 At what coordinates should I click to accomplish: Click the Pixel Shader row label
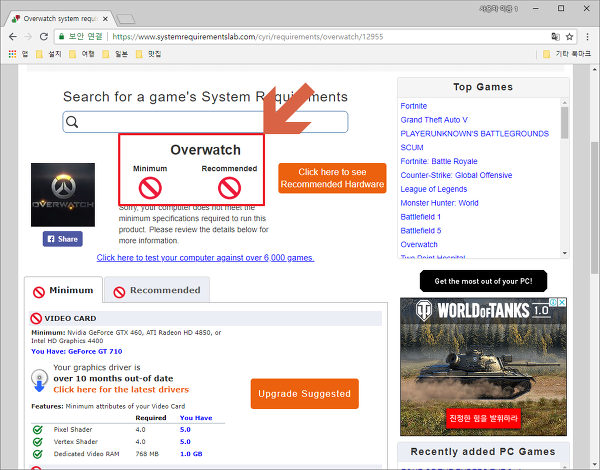73,429
